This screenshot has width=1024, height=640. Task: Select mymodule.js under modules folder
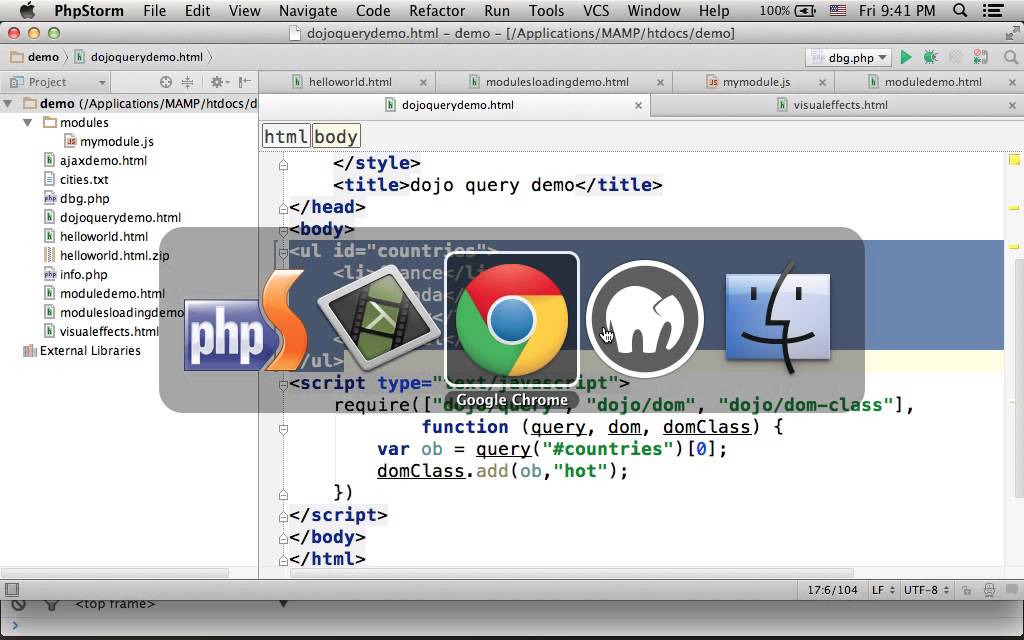click(116, 142)
